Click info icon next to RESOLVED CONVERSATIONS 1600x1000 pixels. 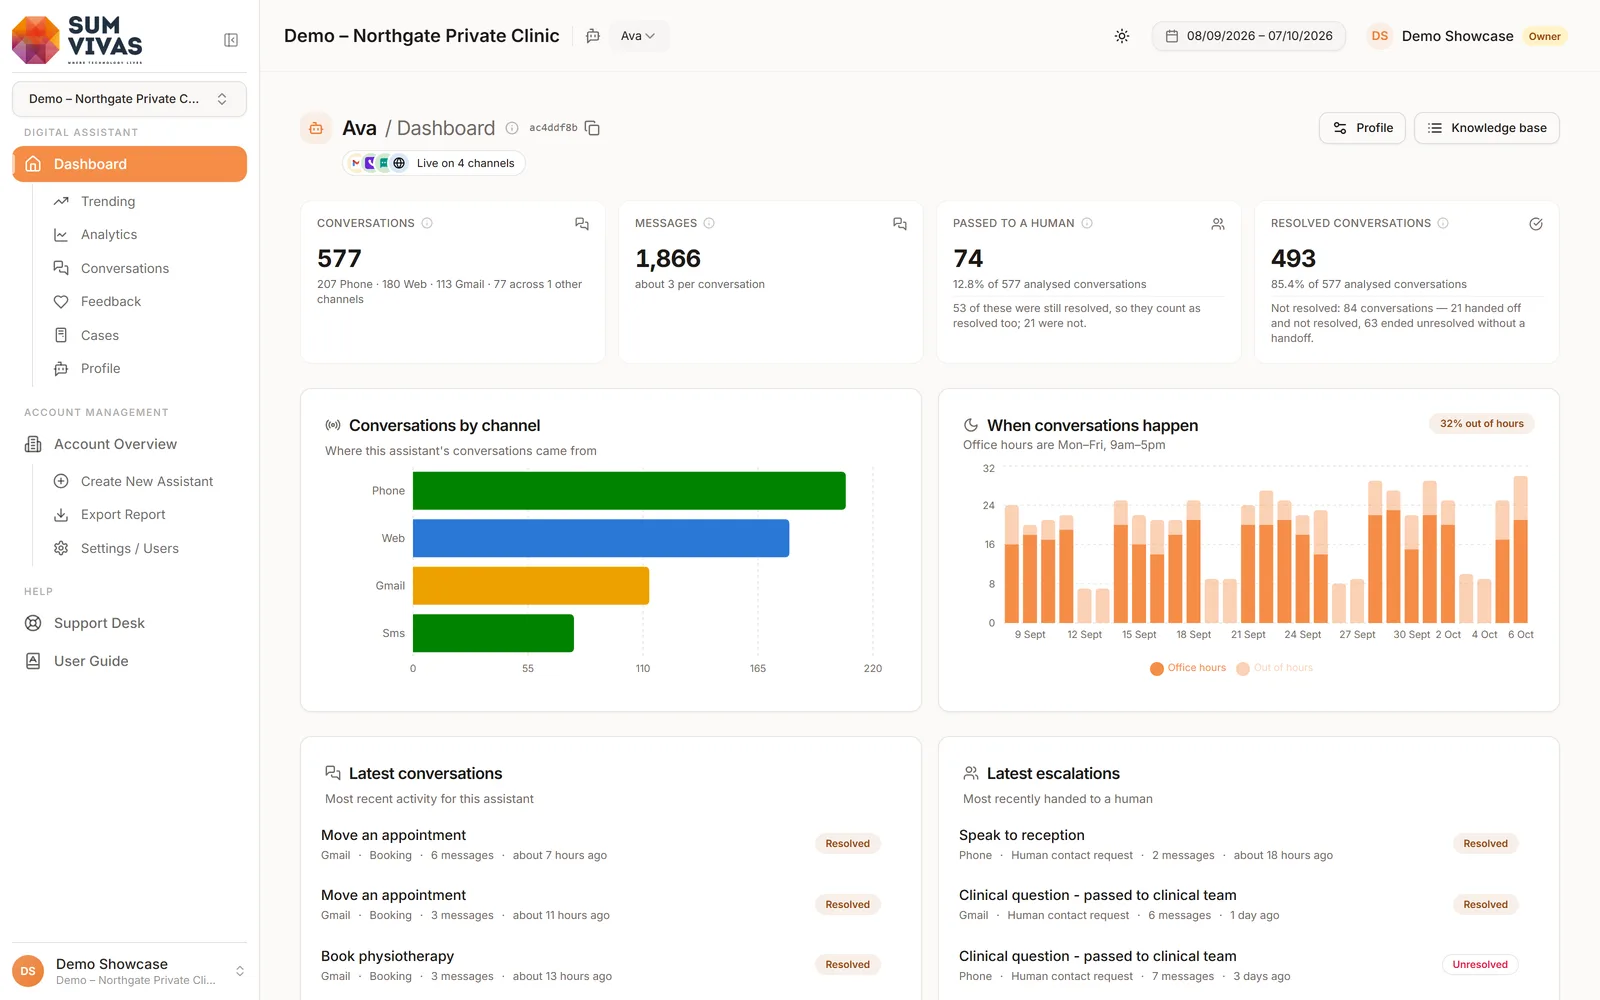tap(1443, 223)
